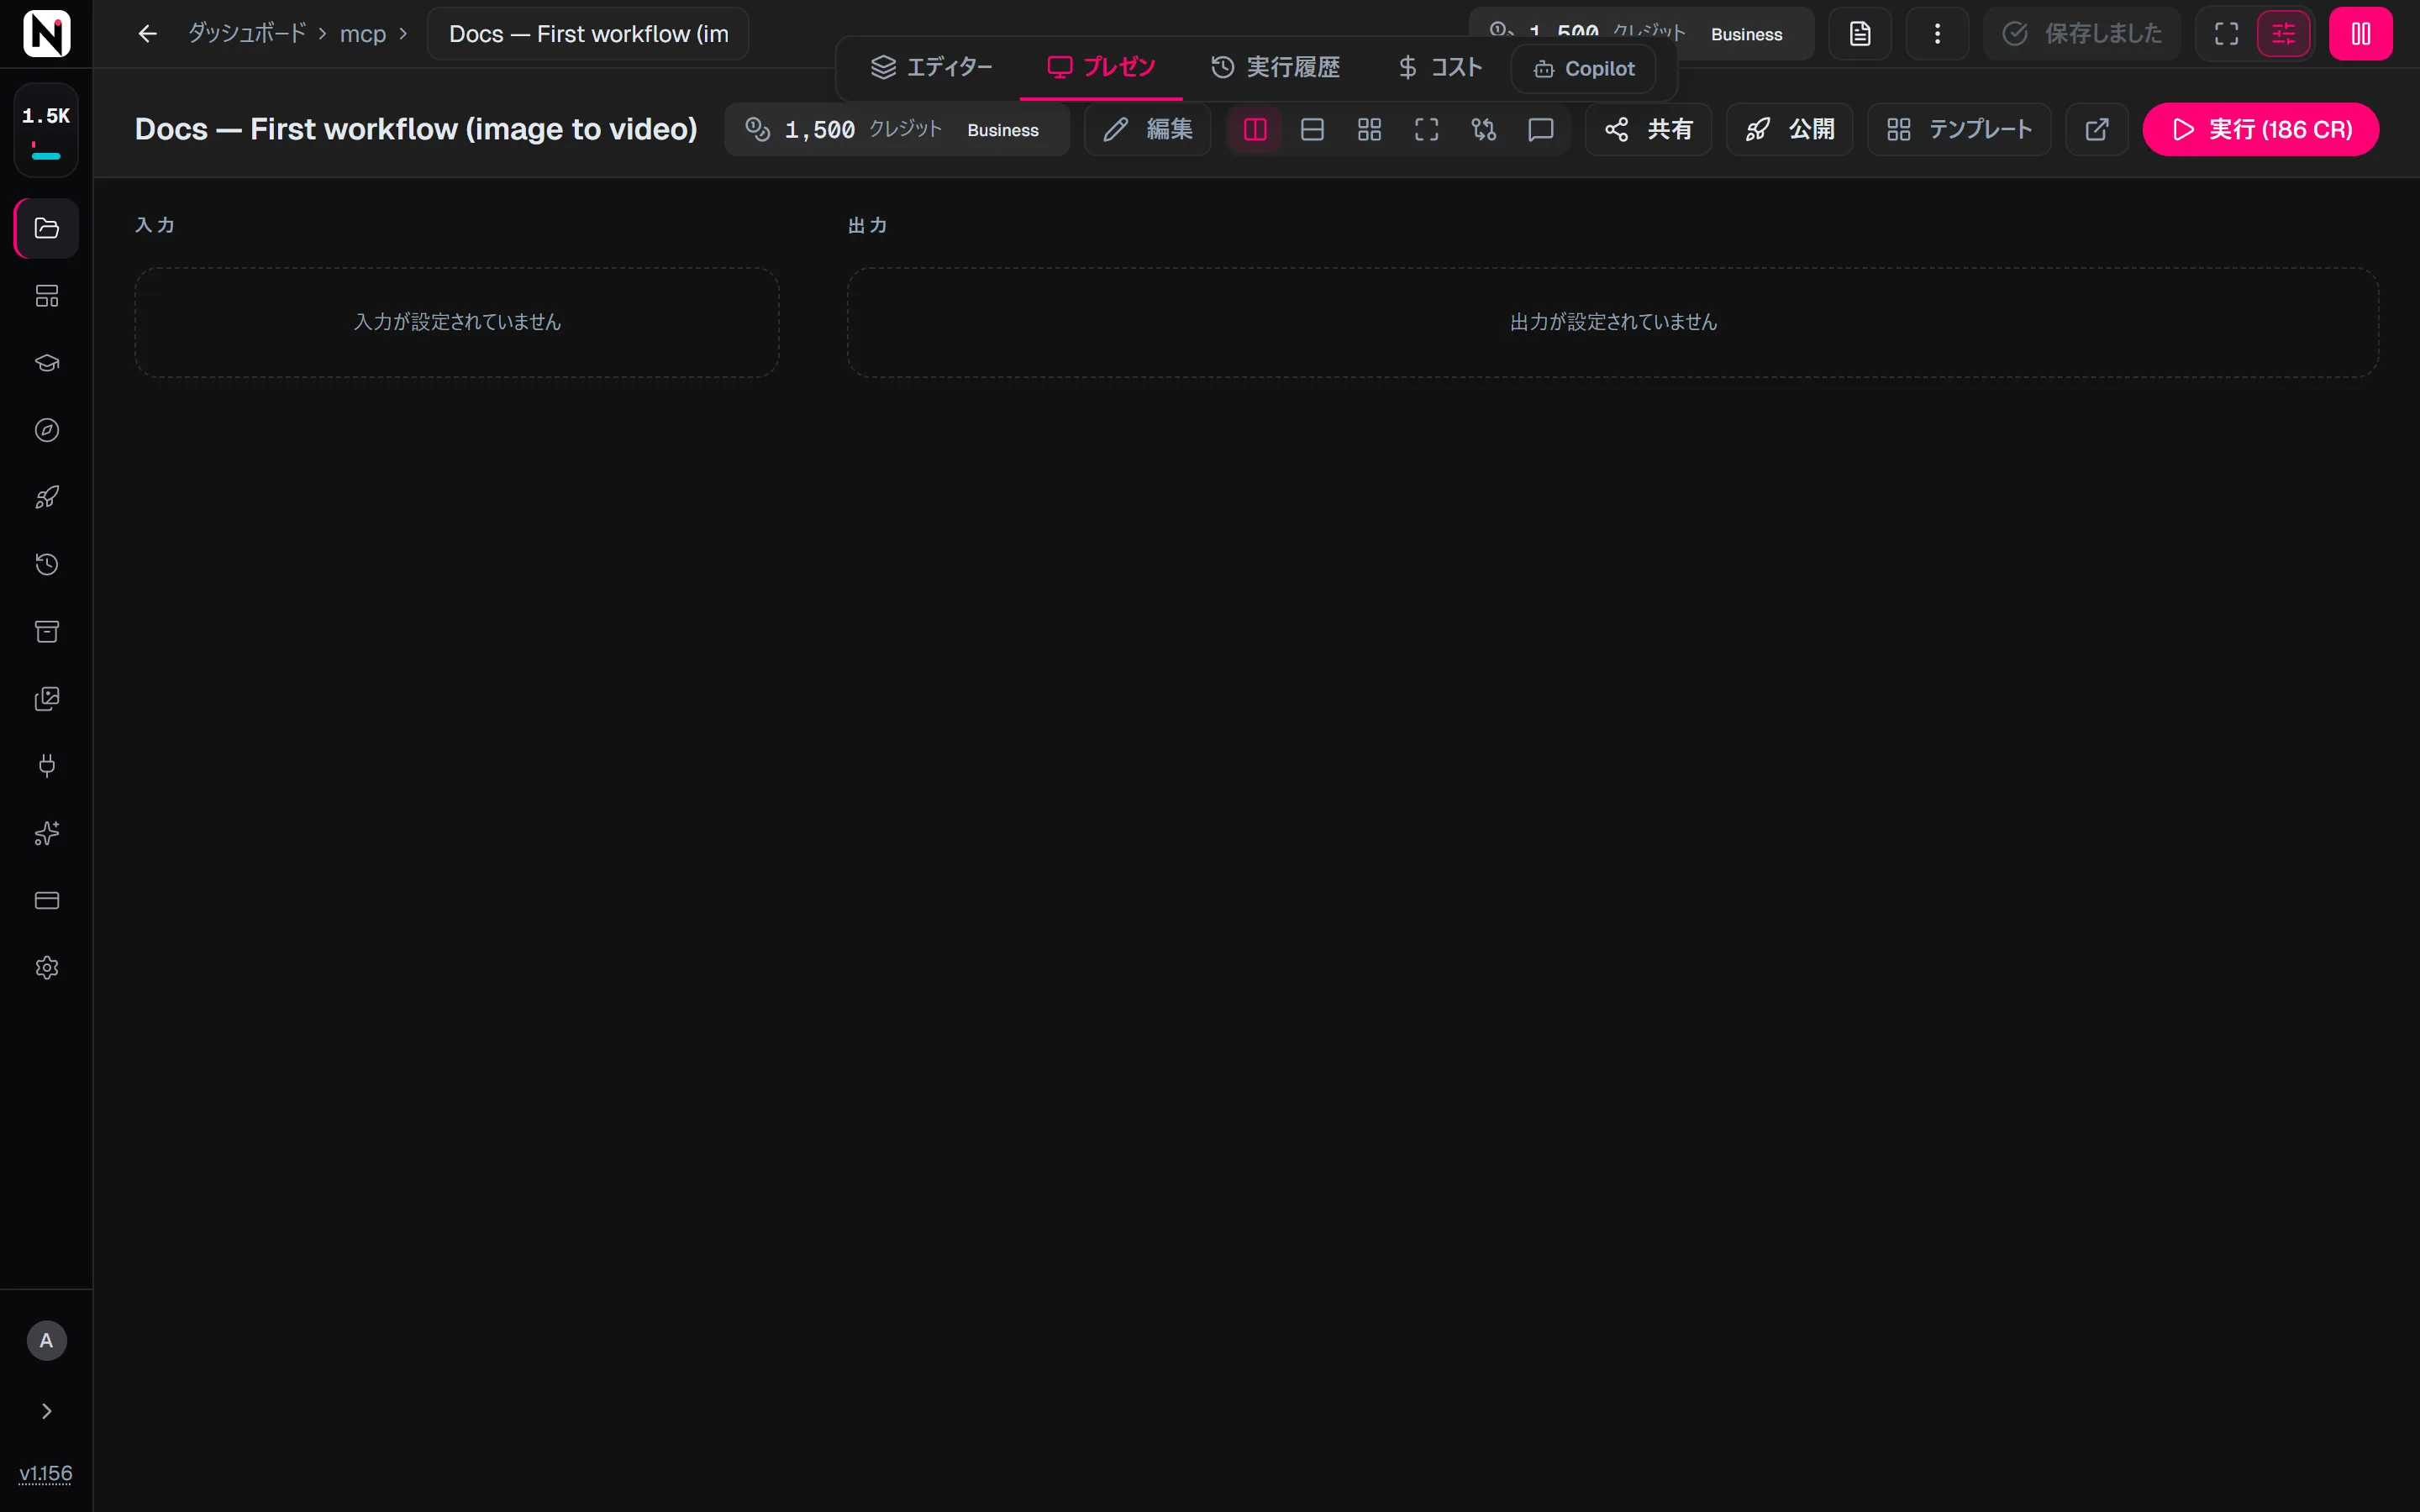Click the workflow name field in breadcrumb
Image resolution: width=2420 pixels, height=1512 pixels.
588,34
